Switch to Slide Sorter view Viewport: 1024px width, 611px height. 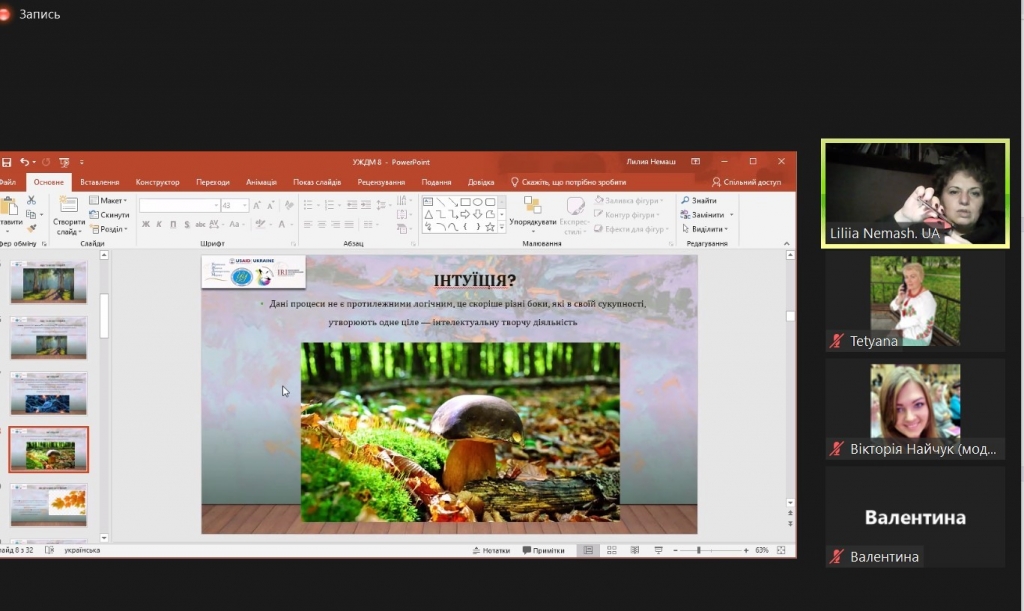pyautogui.click(x=611, y=550)
